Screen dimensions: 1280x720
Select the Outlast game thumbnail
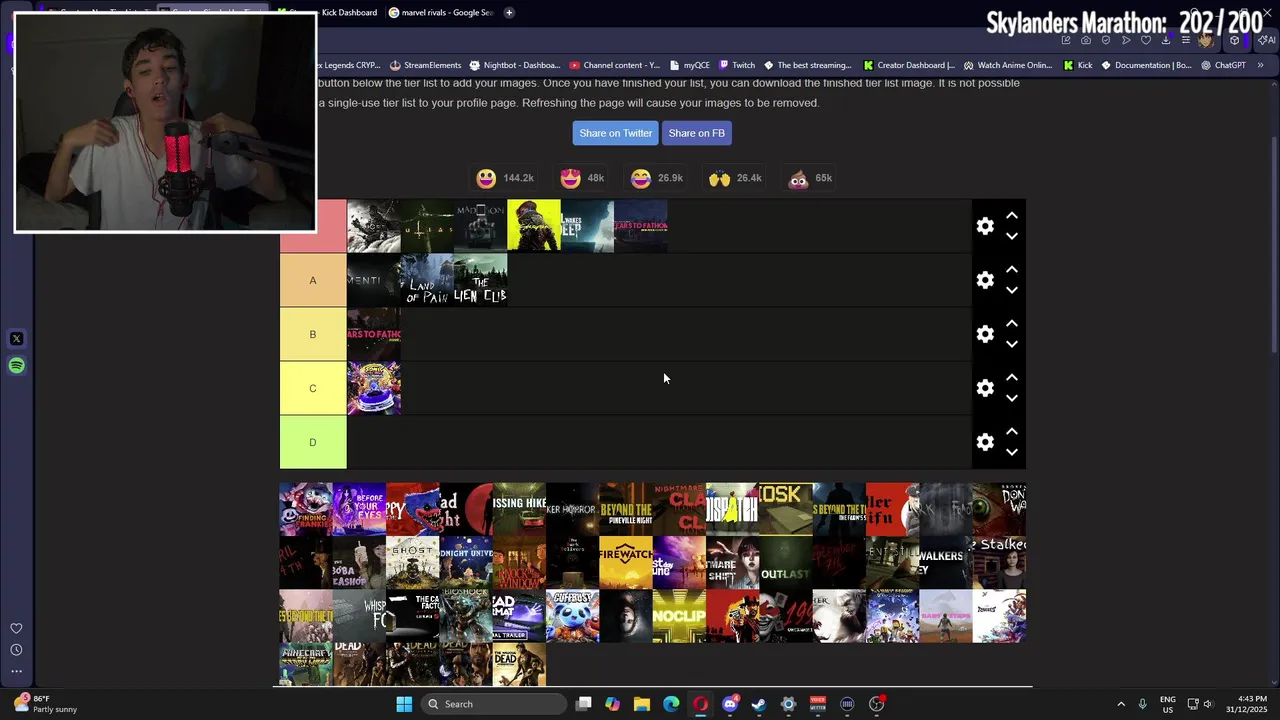(x=786, y=563)
